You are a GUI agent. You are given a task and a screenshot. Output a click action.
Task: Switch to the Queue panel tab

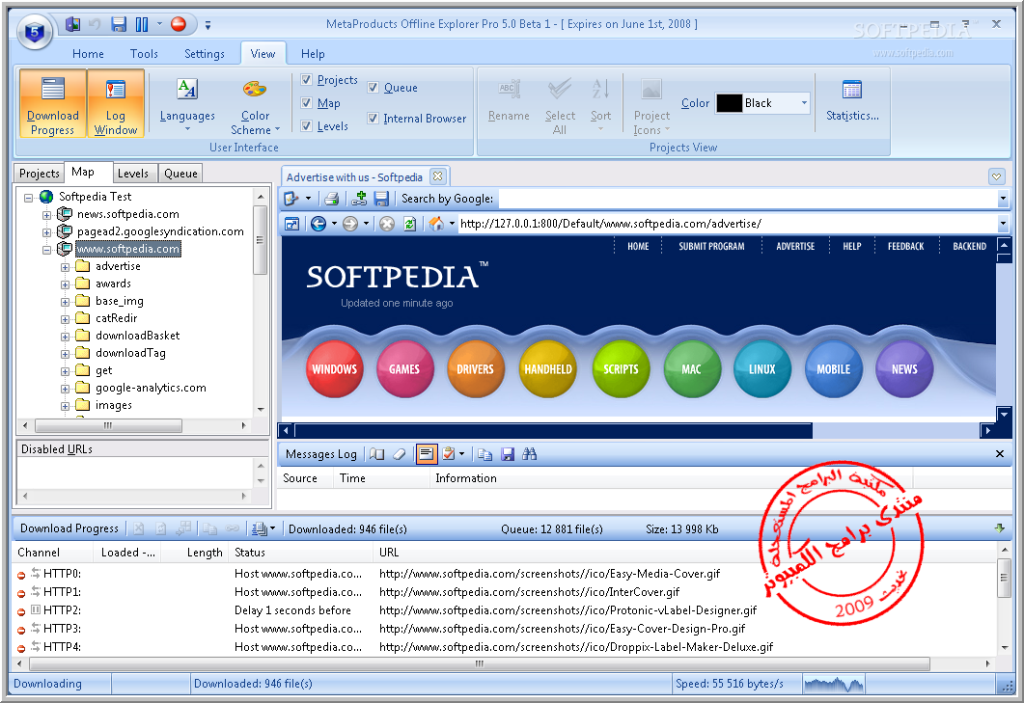(181, 173)
